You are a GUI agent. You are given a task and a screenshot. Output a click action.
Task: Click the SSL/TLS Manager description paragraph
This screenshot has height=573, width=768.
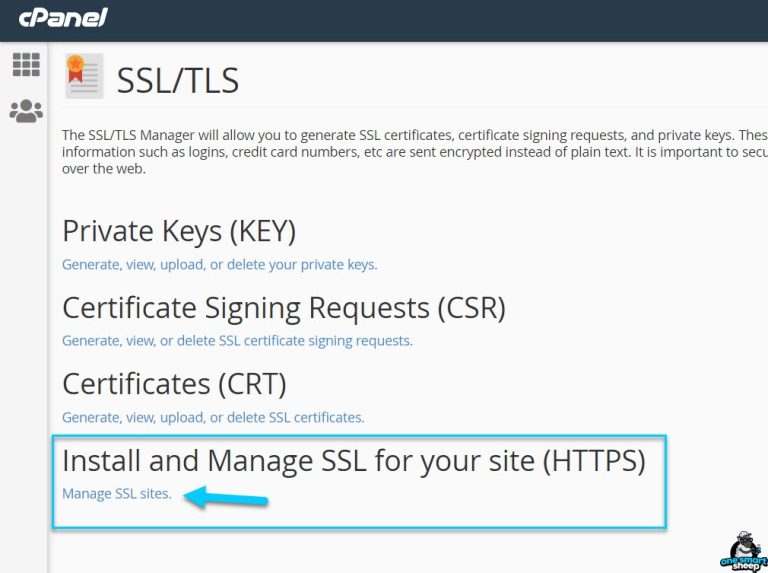(400, 151)
